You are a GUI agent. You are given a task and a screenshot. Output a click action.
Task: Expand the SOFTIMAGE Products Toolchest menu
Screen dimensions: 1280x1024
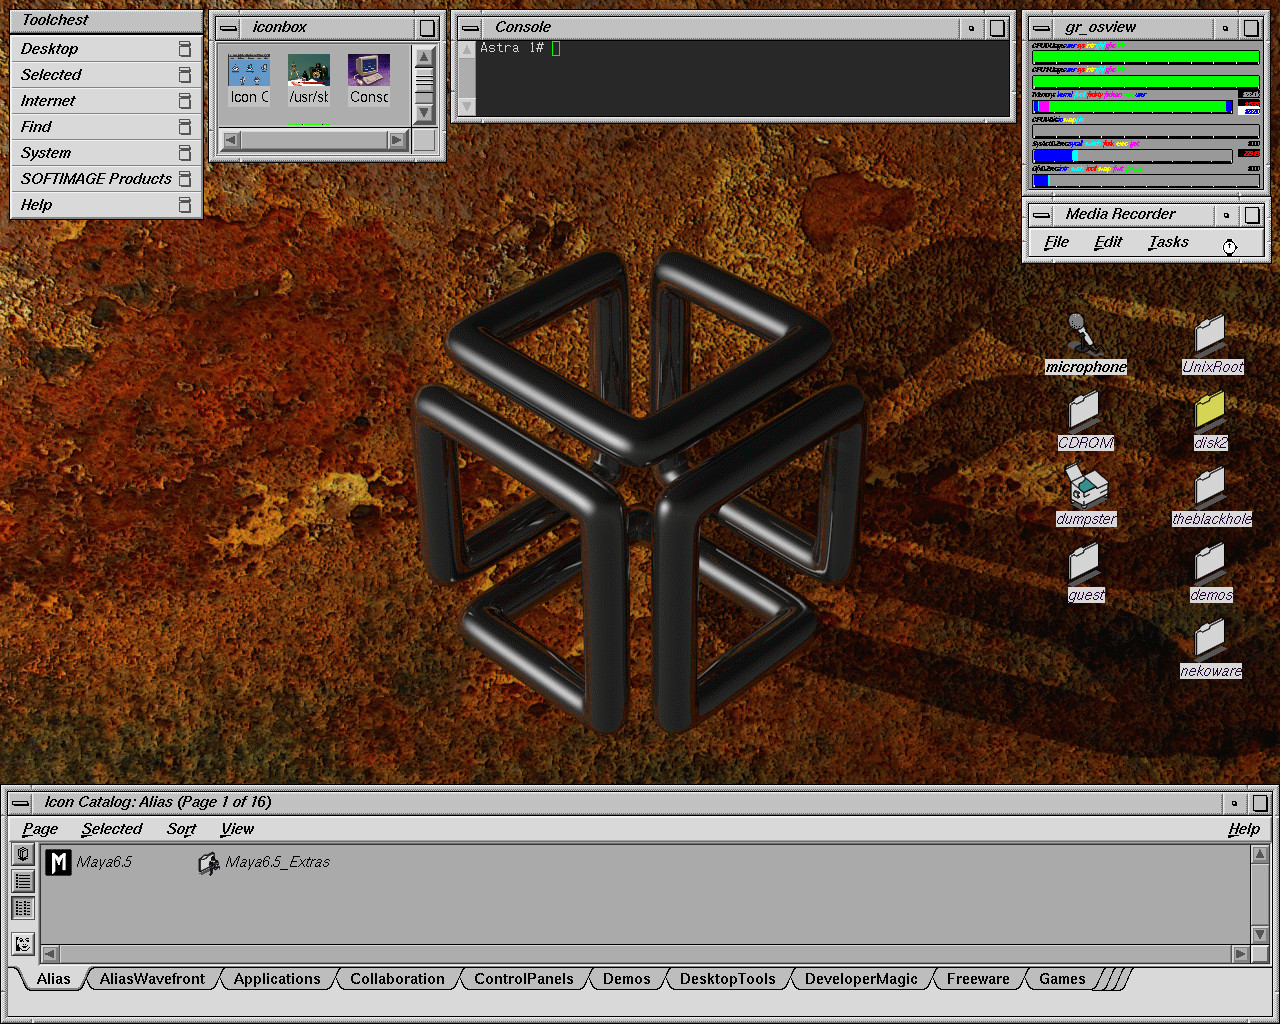96,179
